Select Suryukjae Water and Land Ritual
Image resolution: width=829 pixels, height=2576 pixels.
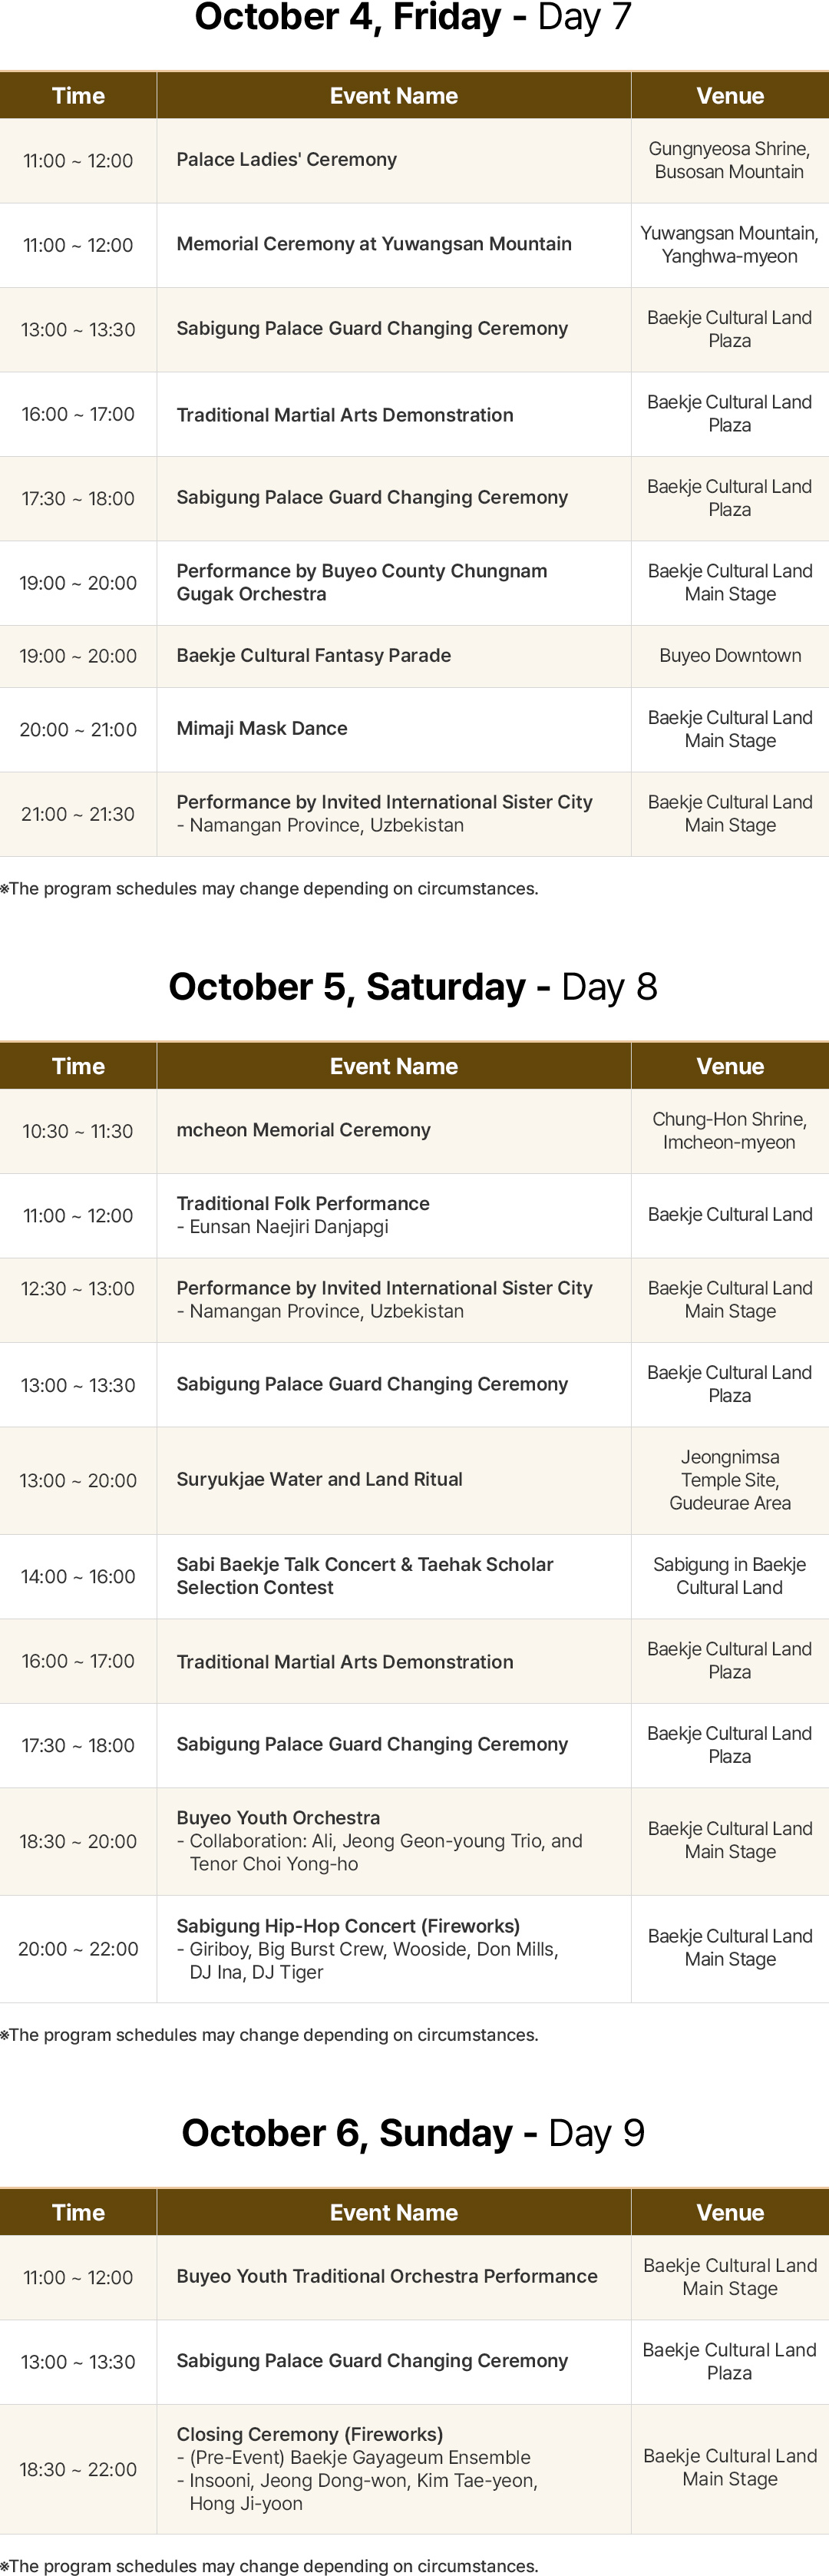[319, 1480]
